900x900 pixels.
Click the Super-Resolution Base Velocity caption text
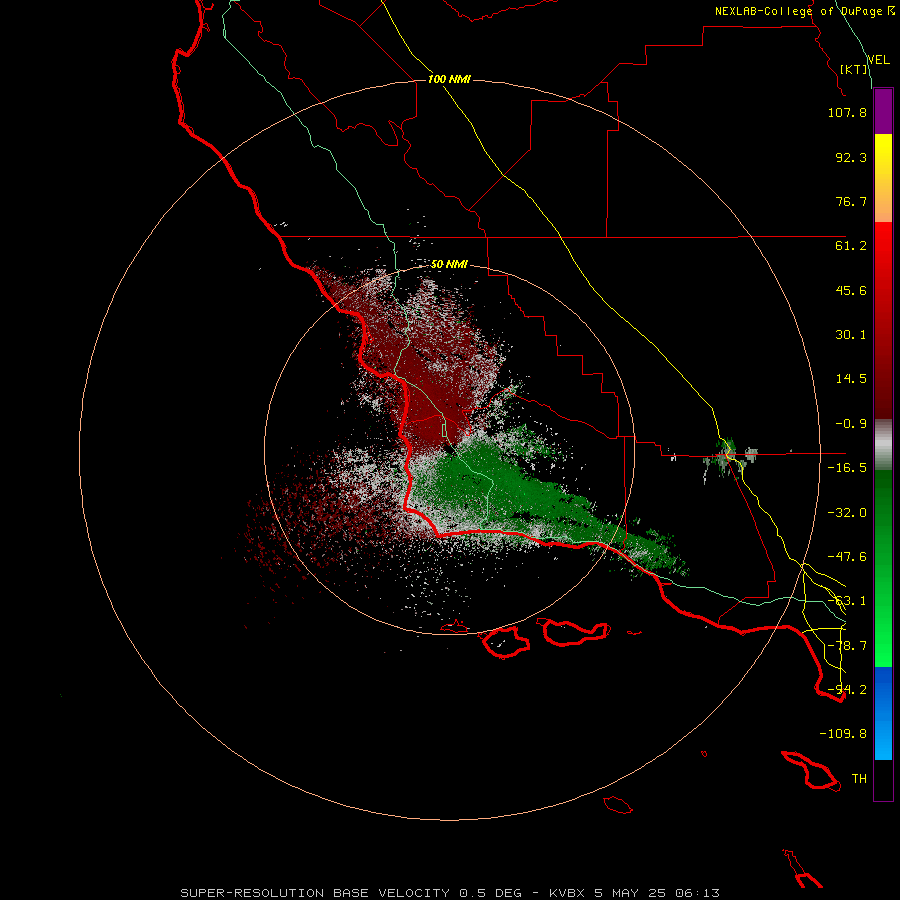pos(449,893)
